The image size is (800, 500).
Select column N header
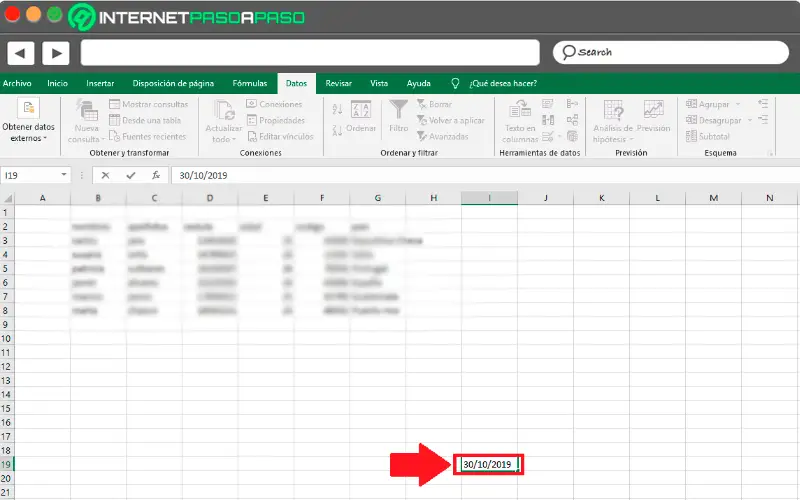(769, 198)
